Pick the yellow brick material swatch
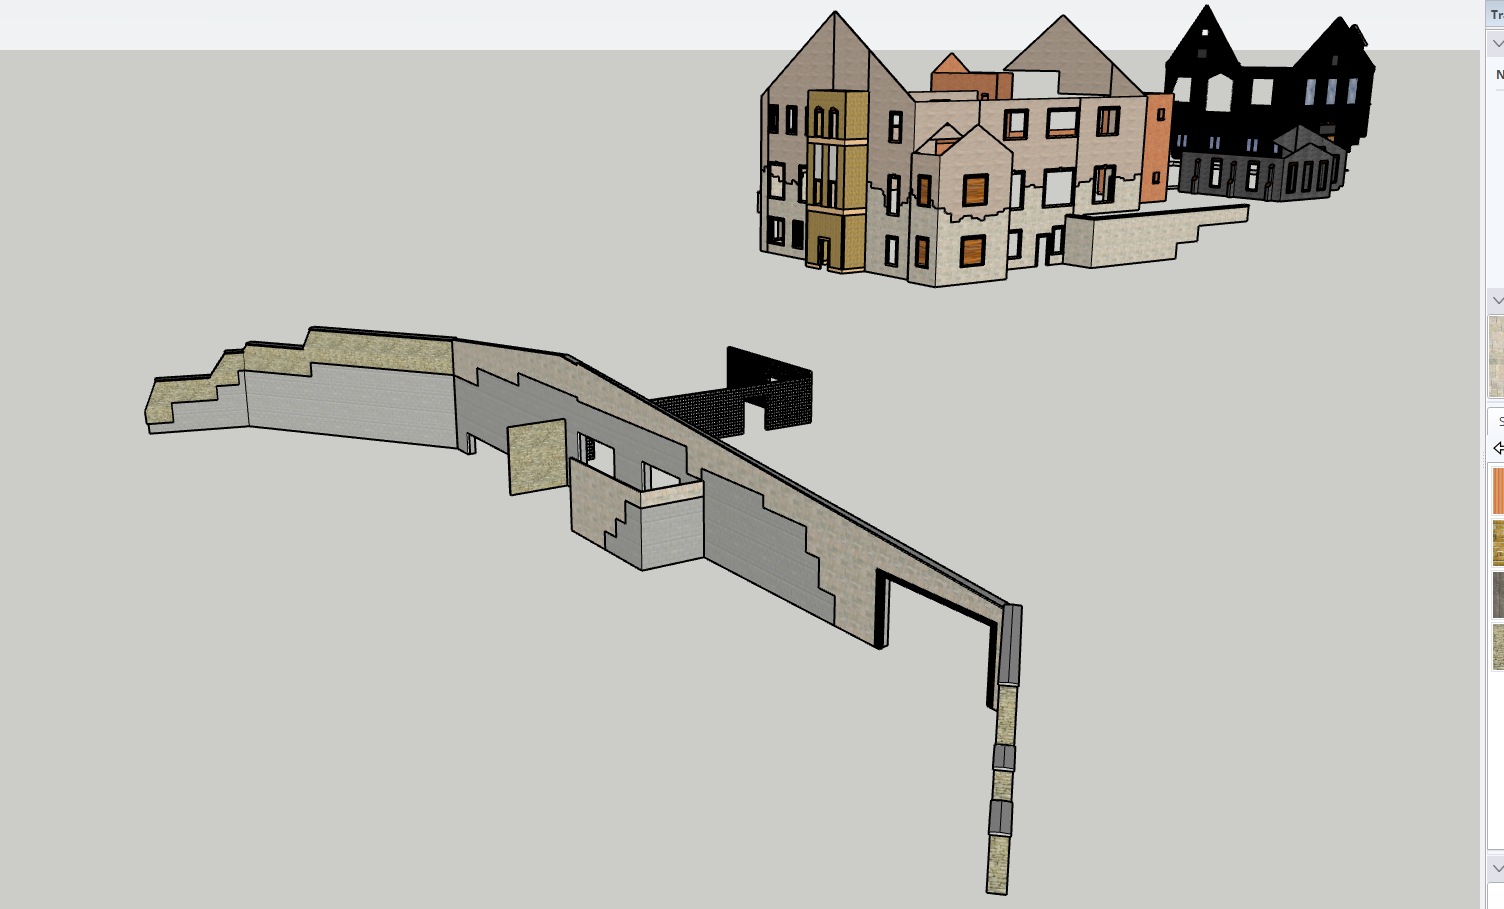The height and width of the screenshot is (909, 1504). [1498, 543]
